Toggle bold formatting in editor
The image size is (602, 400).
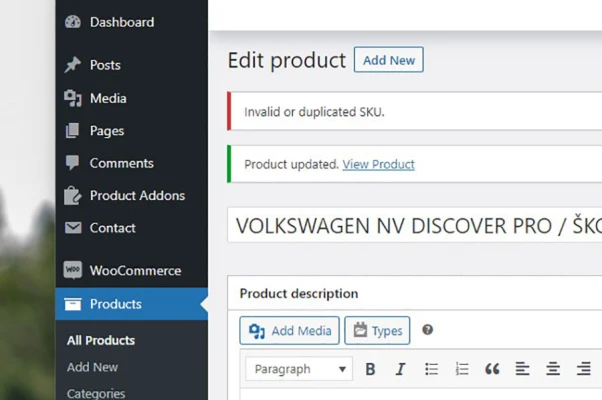[370, 369]
